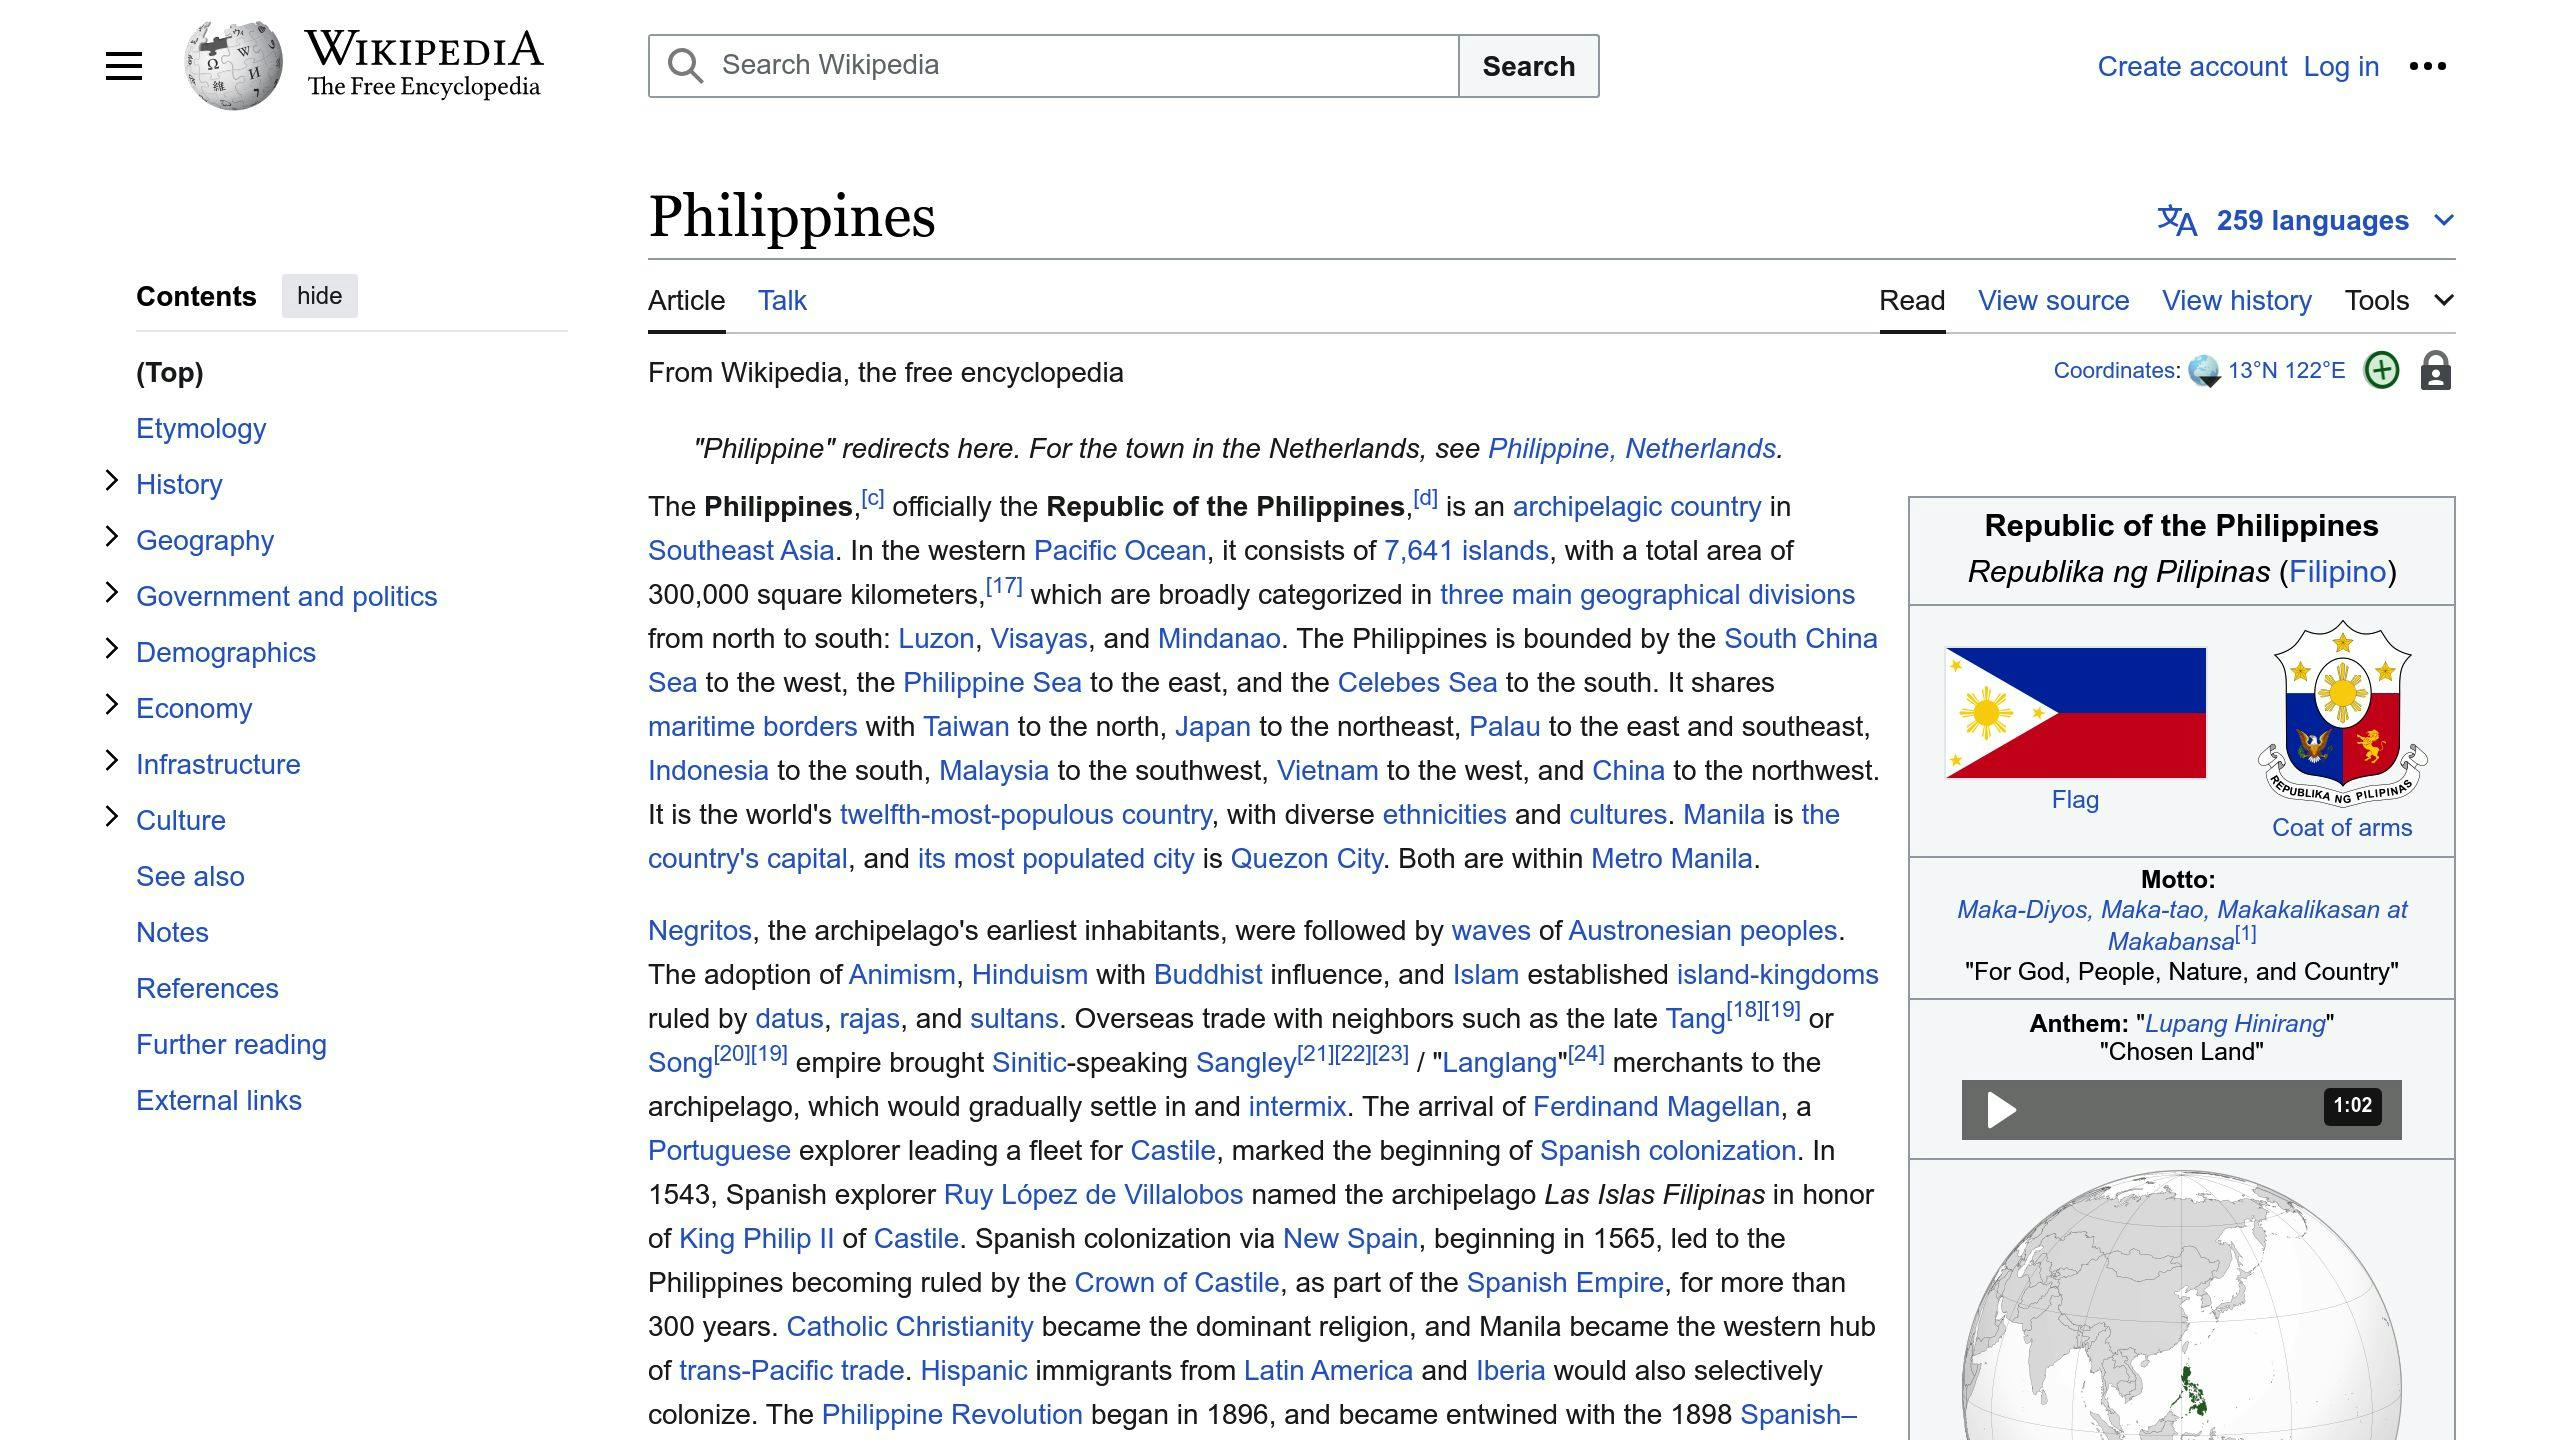Open the Lupang Hinirang anthem link

(x=2235, y=1023)
